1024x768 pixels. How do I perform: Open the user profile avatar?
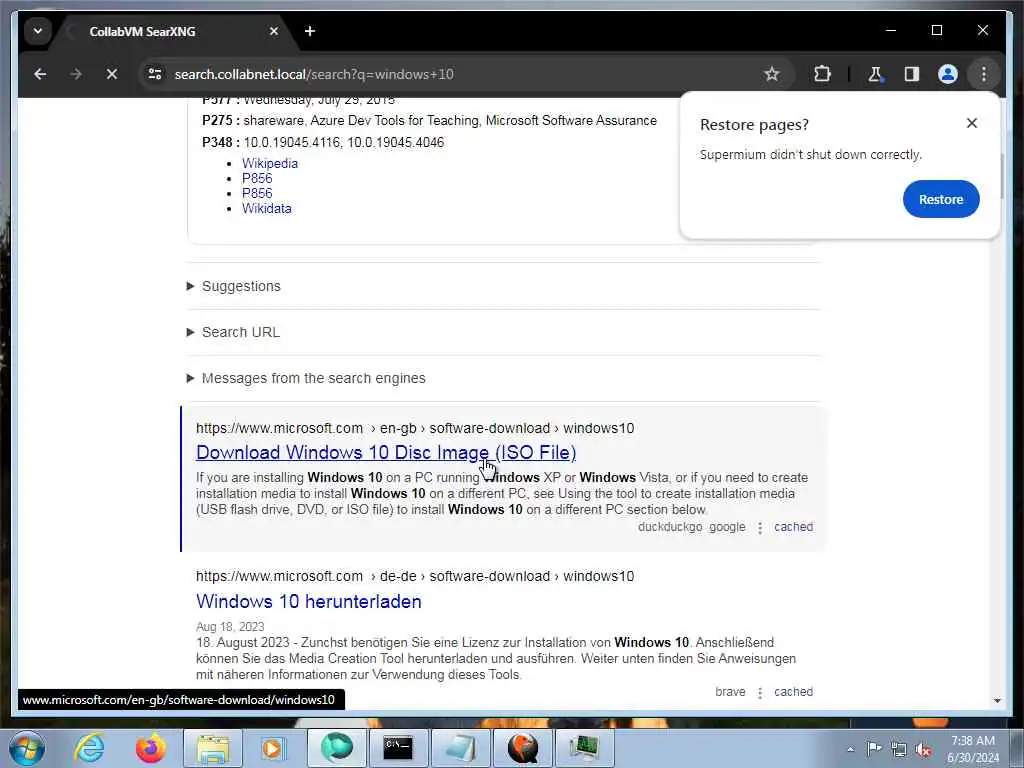[x=948, y=74]
